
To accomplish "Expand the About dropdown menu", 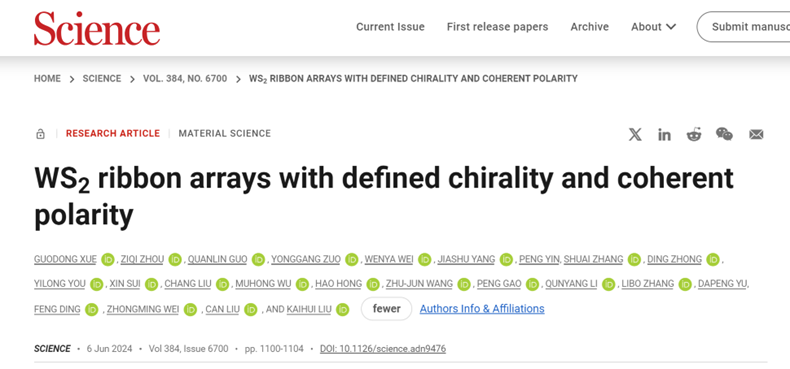I will point(653,27).
